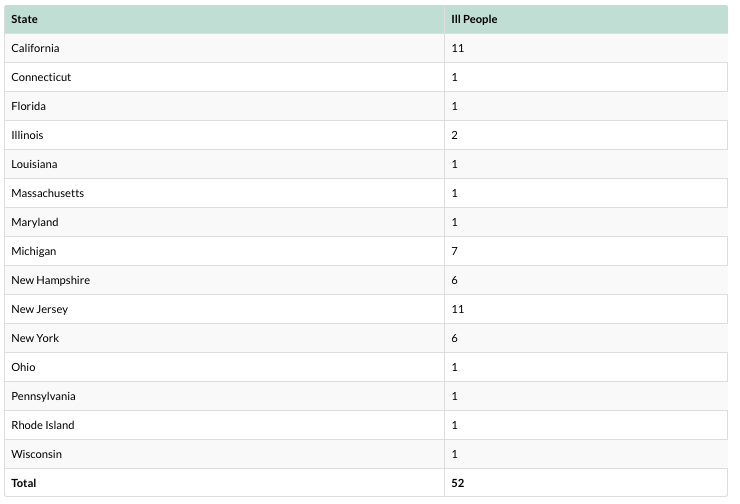The image size is (740, 504).
Task: Click the total value 52
Action: click(458, 483)
